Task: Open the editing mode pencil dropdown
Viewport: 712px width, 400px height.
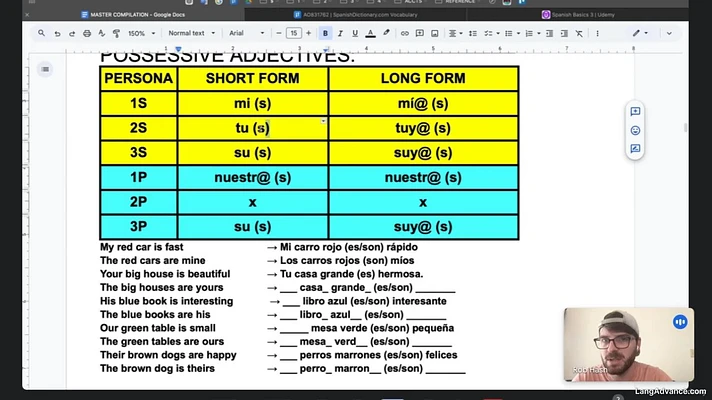Action: [x=640, y=33]
